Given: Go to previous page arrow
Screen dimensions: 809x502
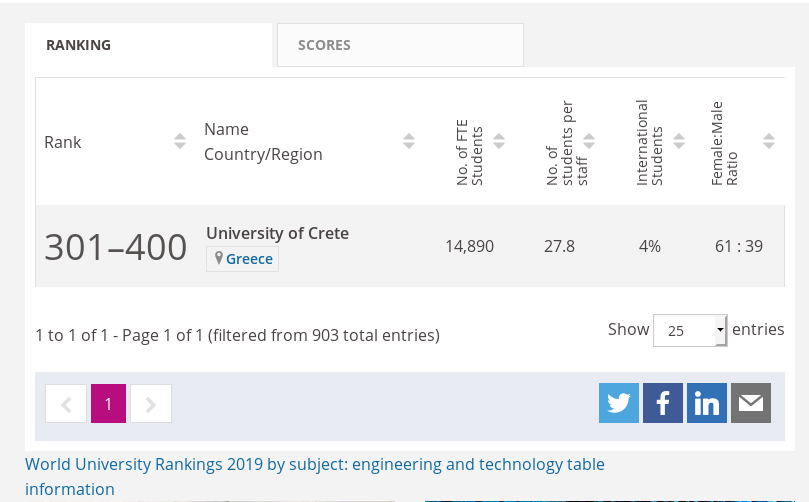Looking at the screenshot, I should coord(66,403).
